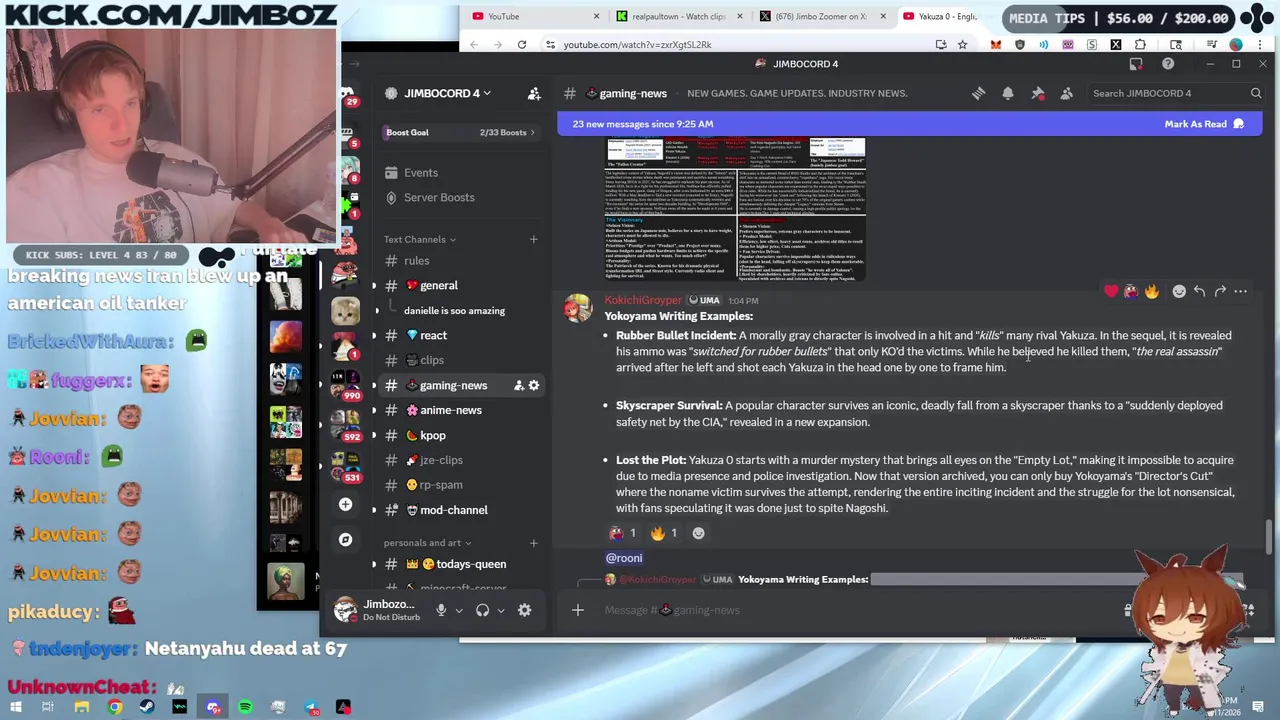Image resolution: width=1280 pixels, height=720 pixels.
Task: Open the attached infographic image
Action: [x=735, y=209]
